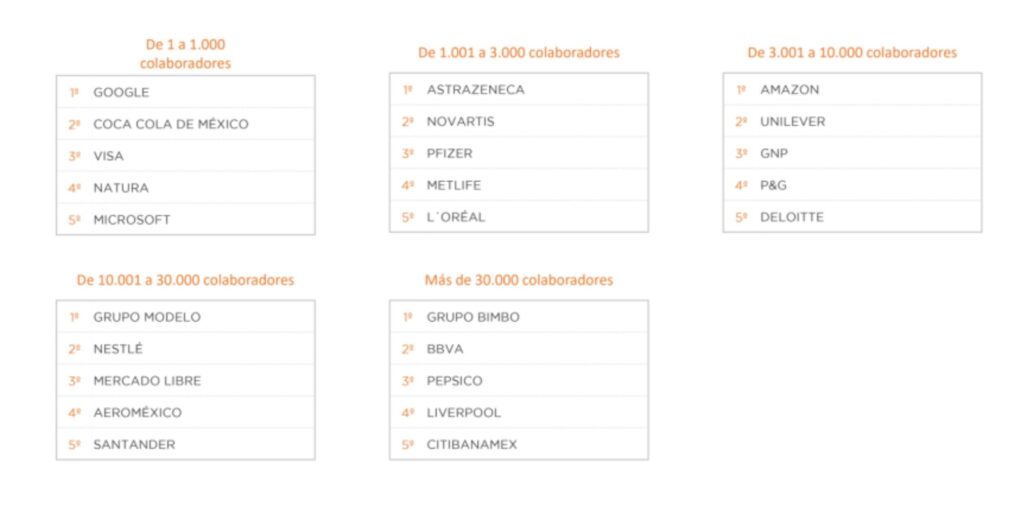Click the UNILEVER row
This screenshot has width=1024, height=512.
(x=793, y=122)
